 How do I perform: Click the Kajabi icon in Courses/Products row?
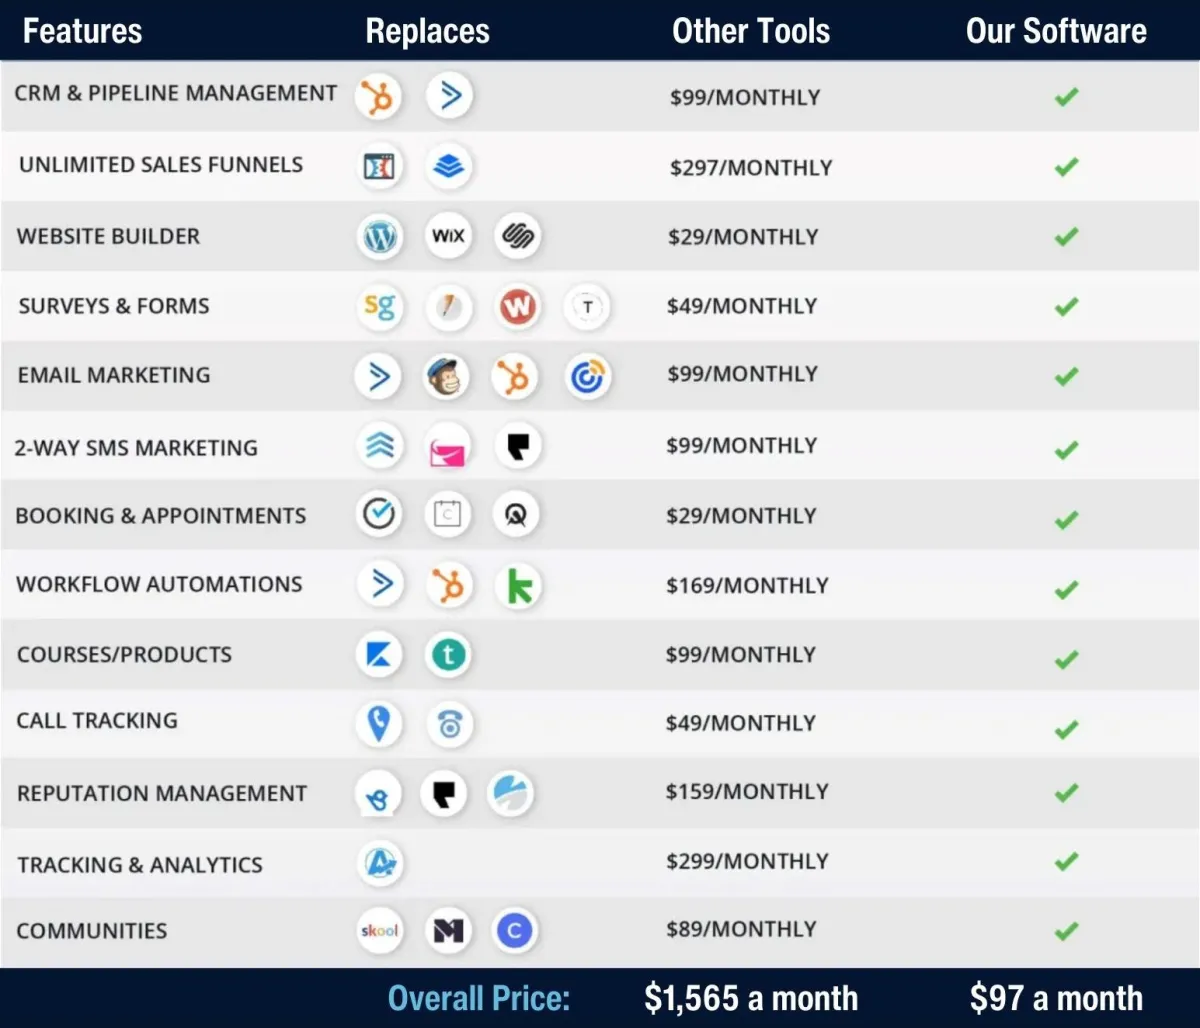coord(379,655)
